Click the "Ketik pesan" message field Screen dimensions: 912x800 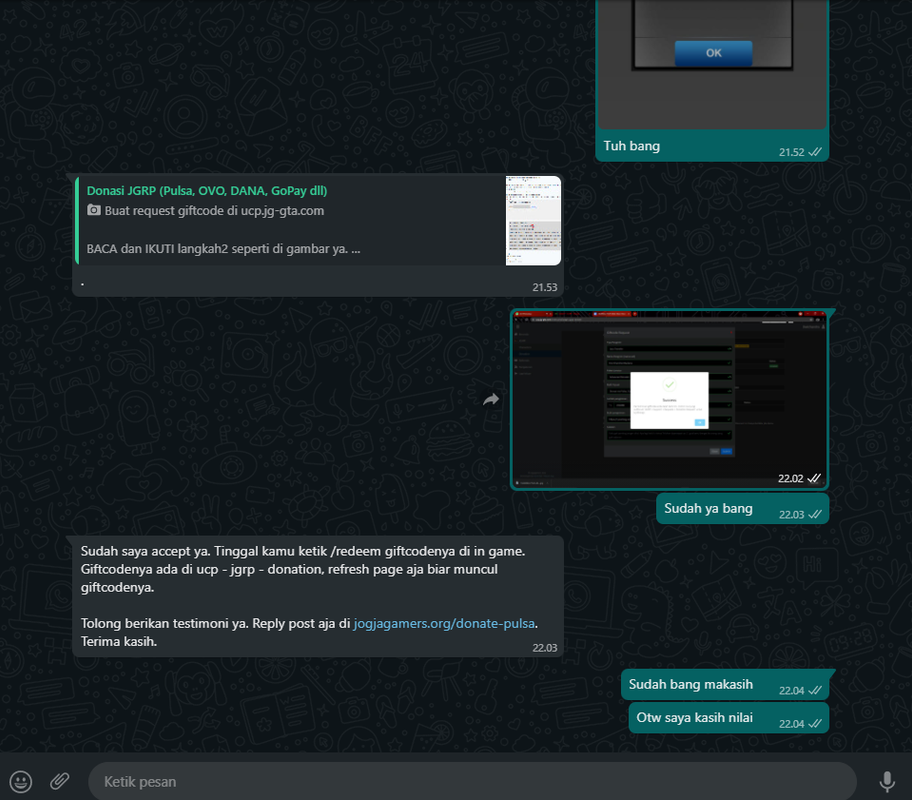tap(472, 781)
